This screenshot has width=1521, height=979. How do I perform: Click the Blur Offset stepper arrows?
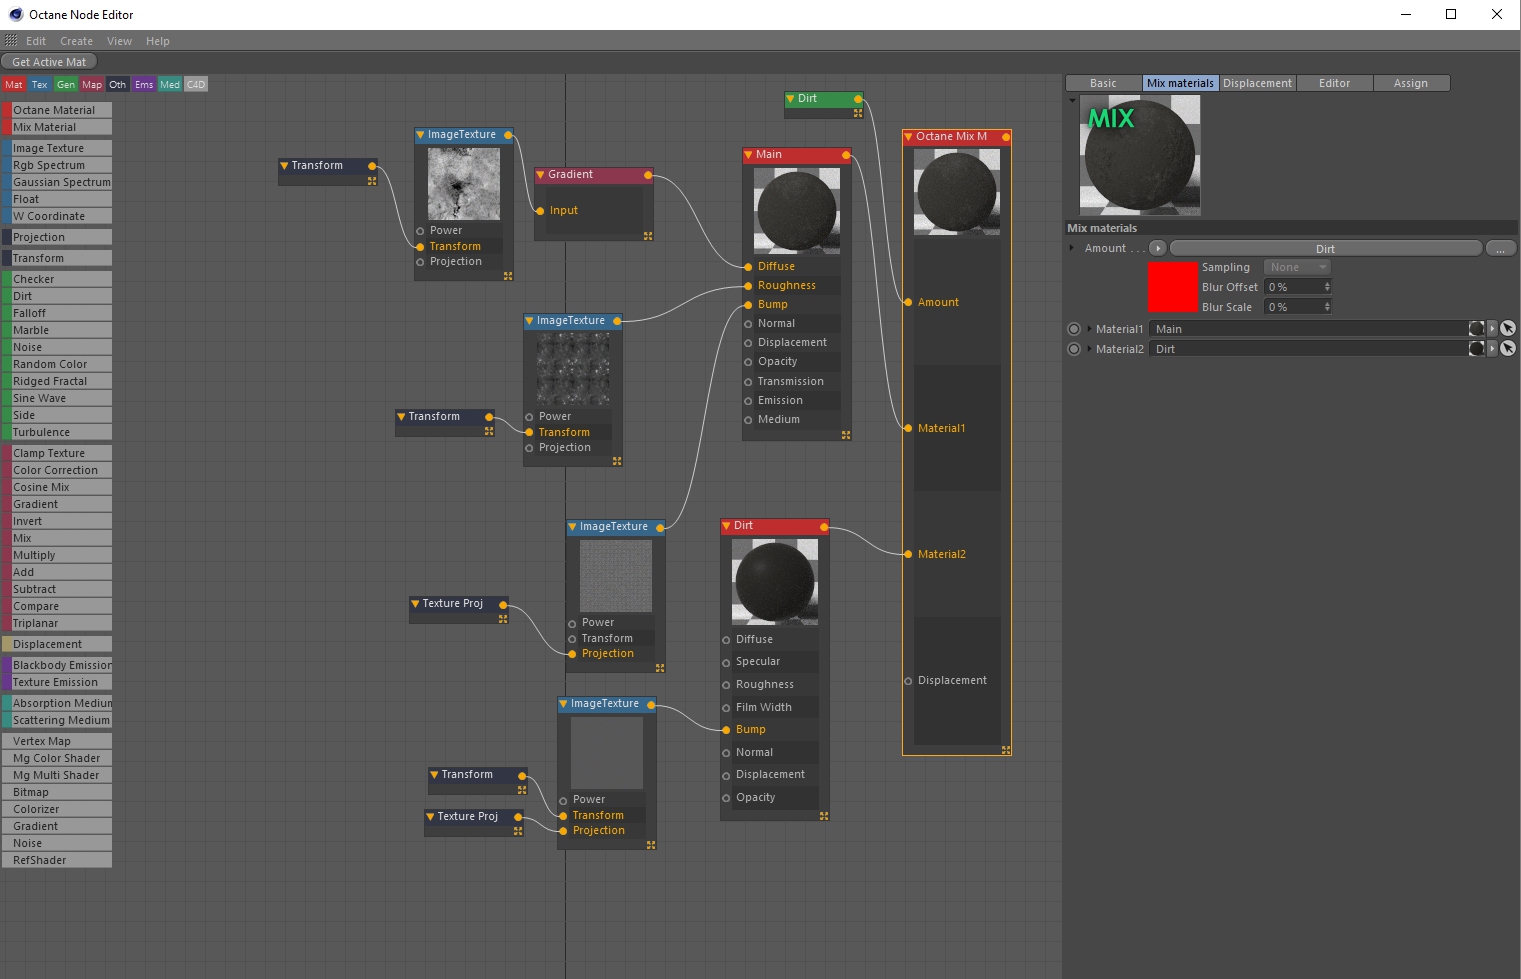[1327, 287]
